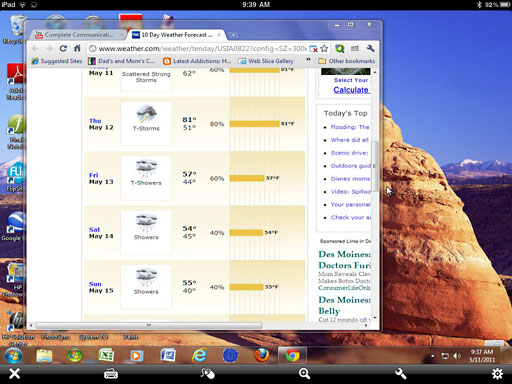Toggle the mouse pointer mode icon
This screenshot has height=384, width=512.
[x=207, y=374]
